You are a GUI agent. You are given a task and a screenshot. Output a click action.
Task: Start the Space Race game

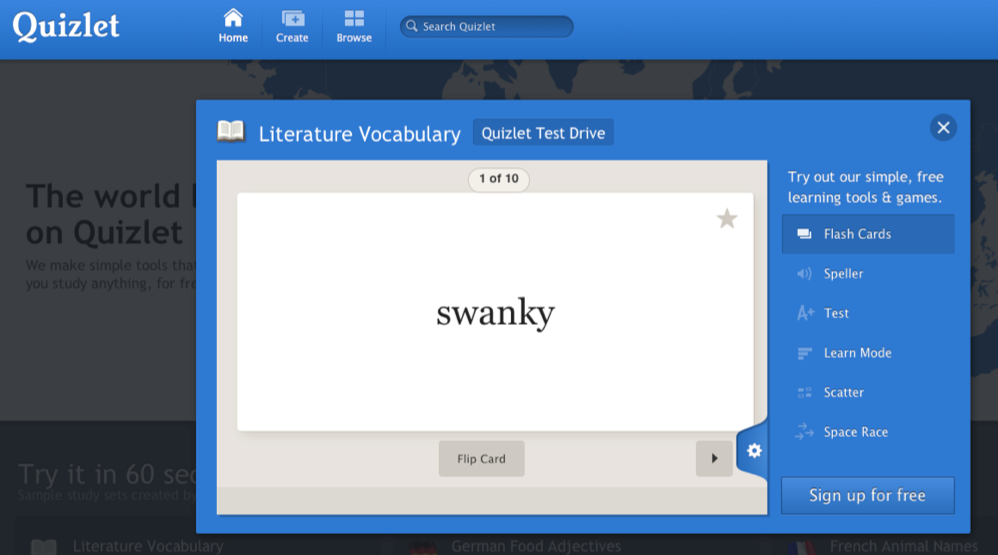coord(868,432)
